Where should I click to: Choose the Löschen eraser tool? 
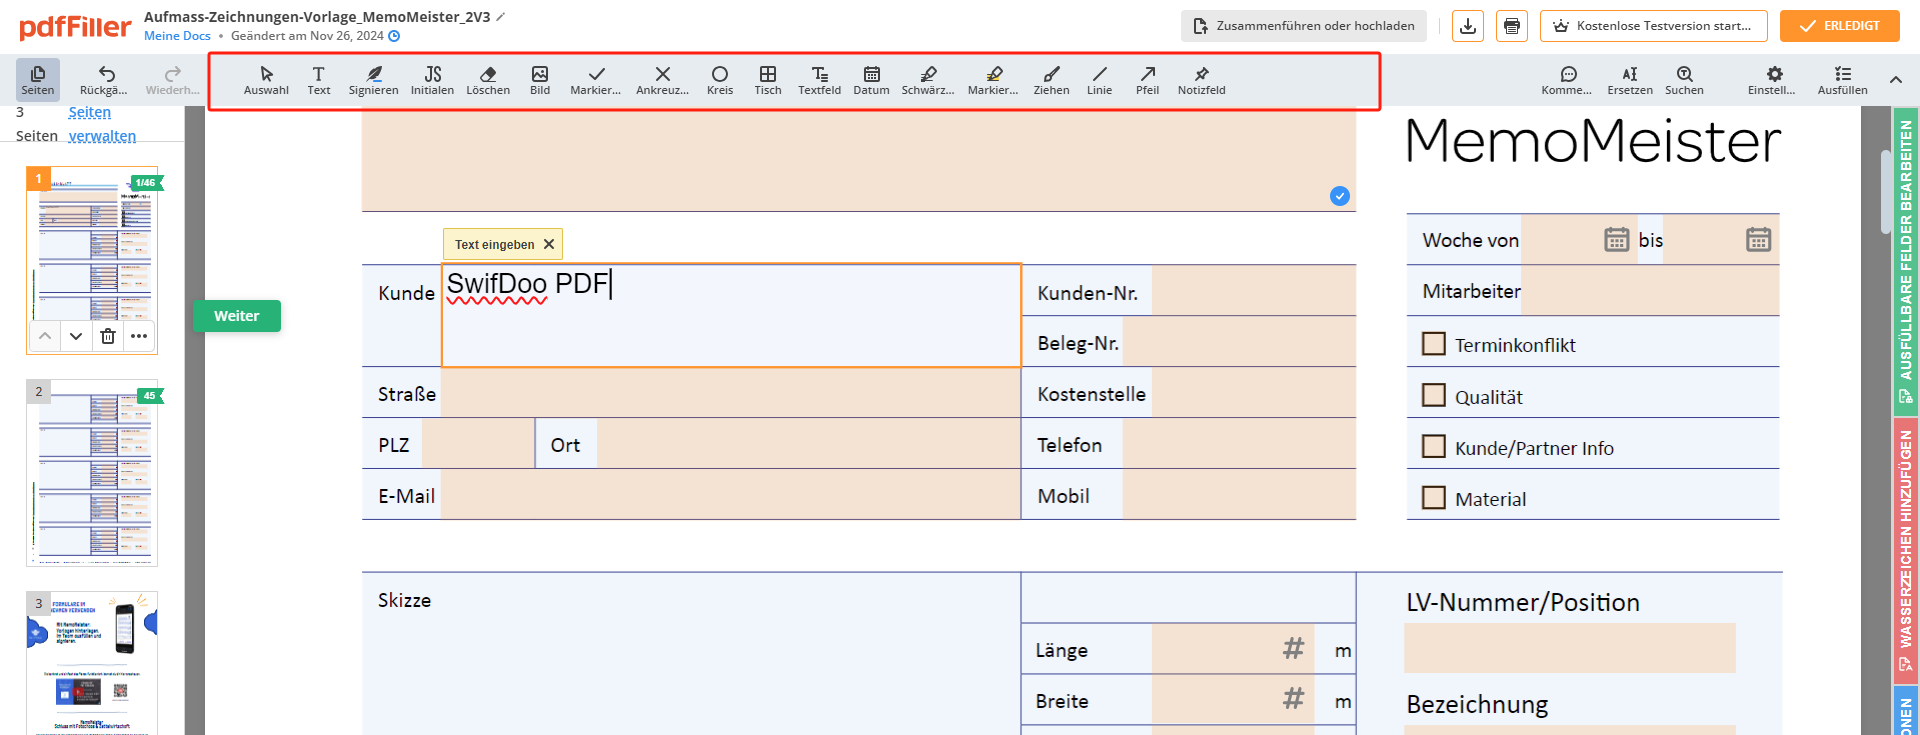coord(488,80)
